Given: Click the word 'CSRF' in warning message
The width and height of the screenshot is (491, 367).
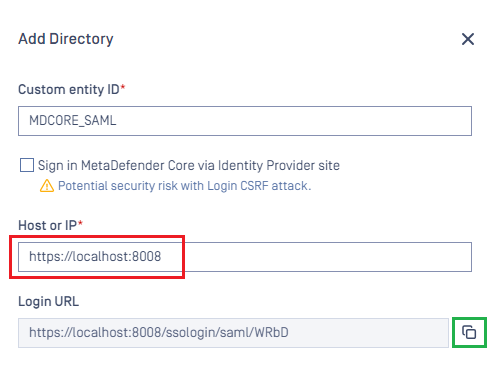Looking at the screenshot, I should [254, 186].
